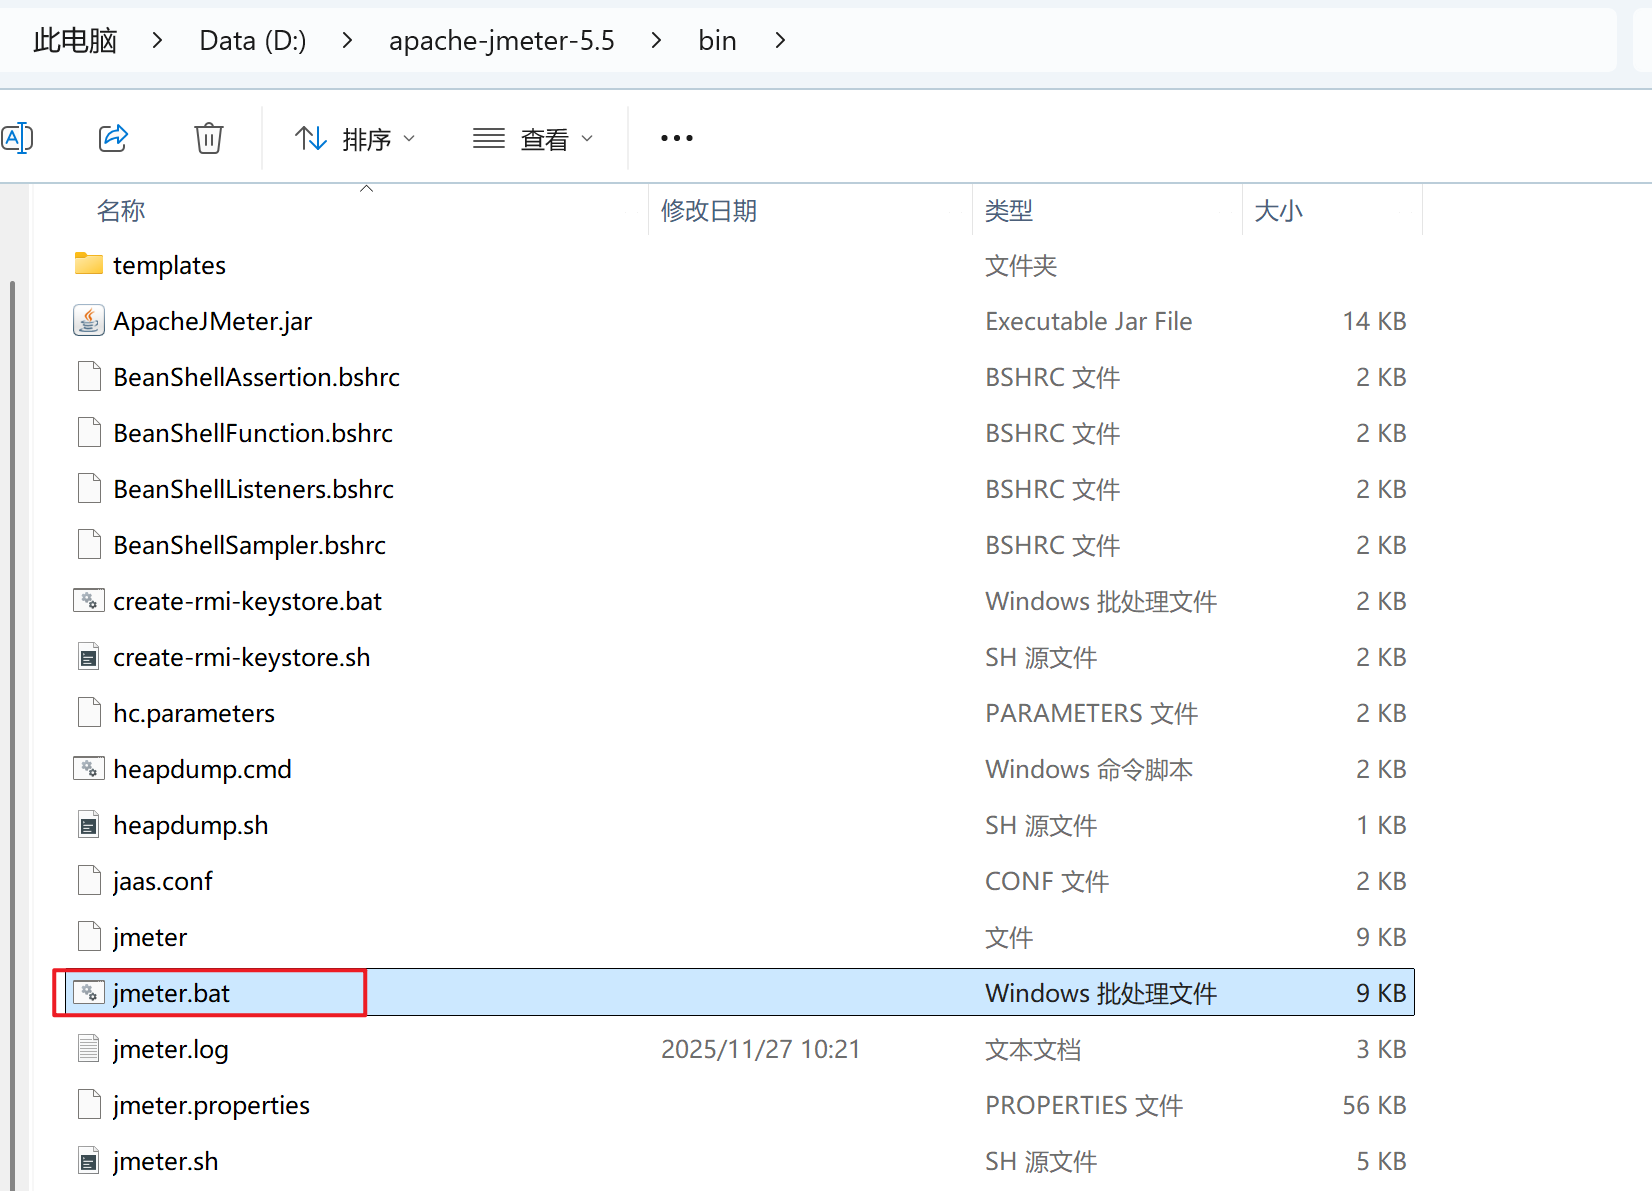Click the templates folder icon
The width and height of the screenshot is (1652, 1191).
[89, 264]
